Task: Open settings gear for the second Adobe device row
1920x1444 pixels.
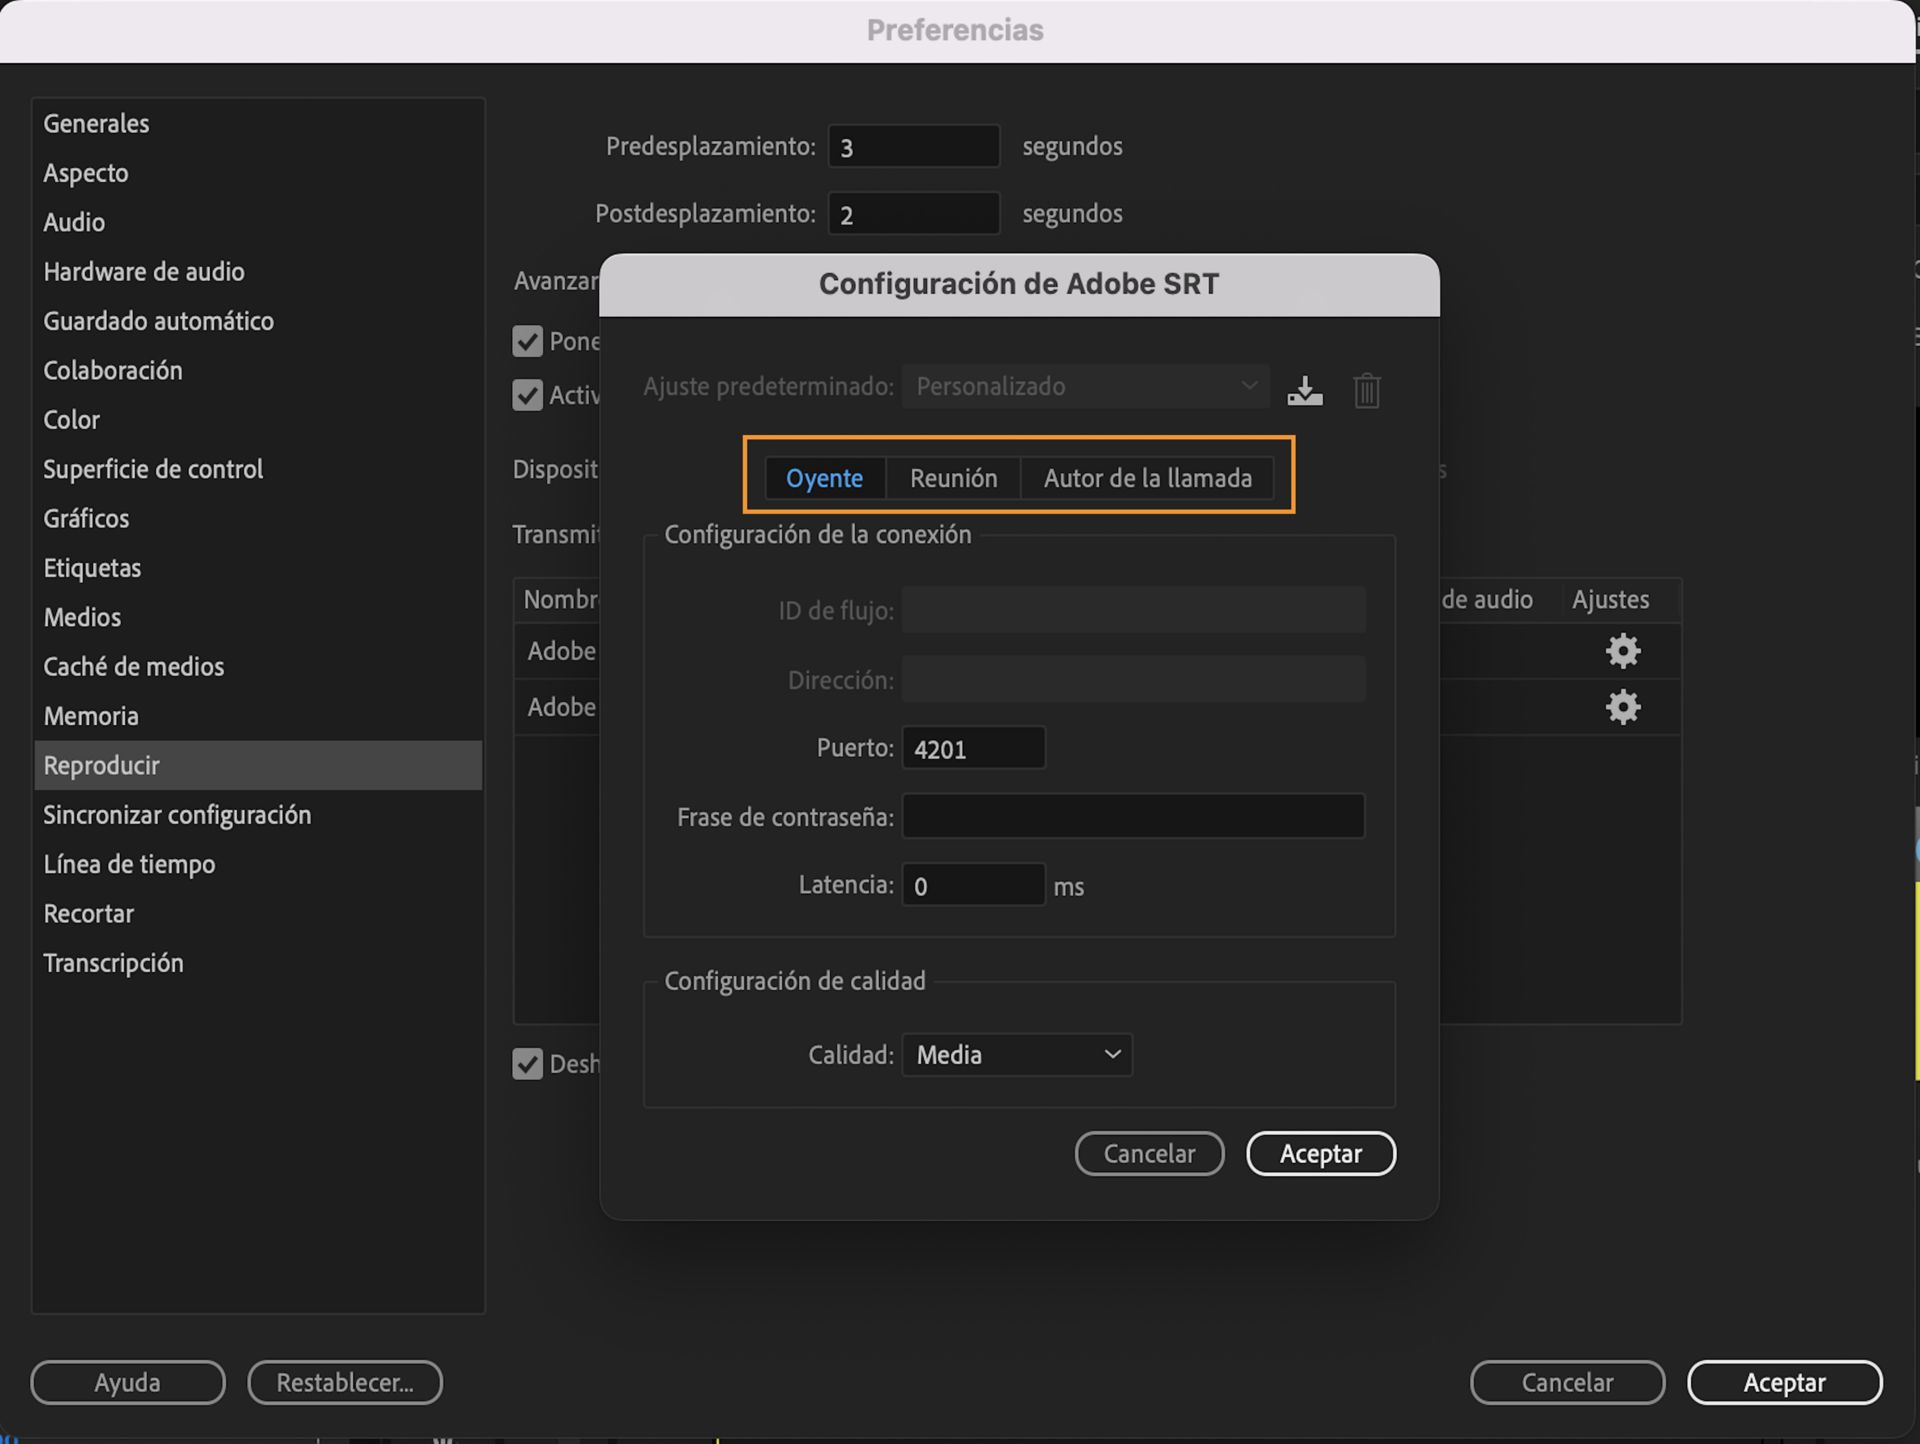Action: 1622,707
